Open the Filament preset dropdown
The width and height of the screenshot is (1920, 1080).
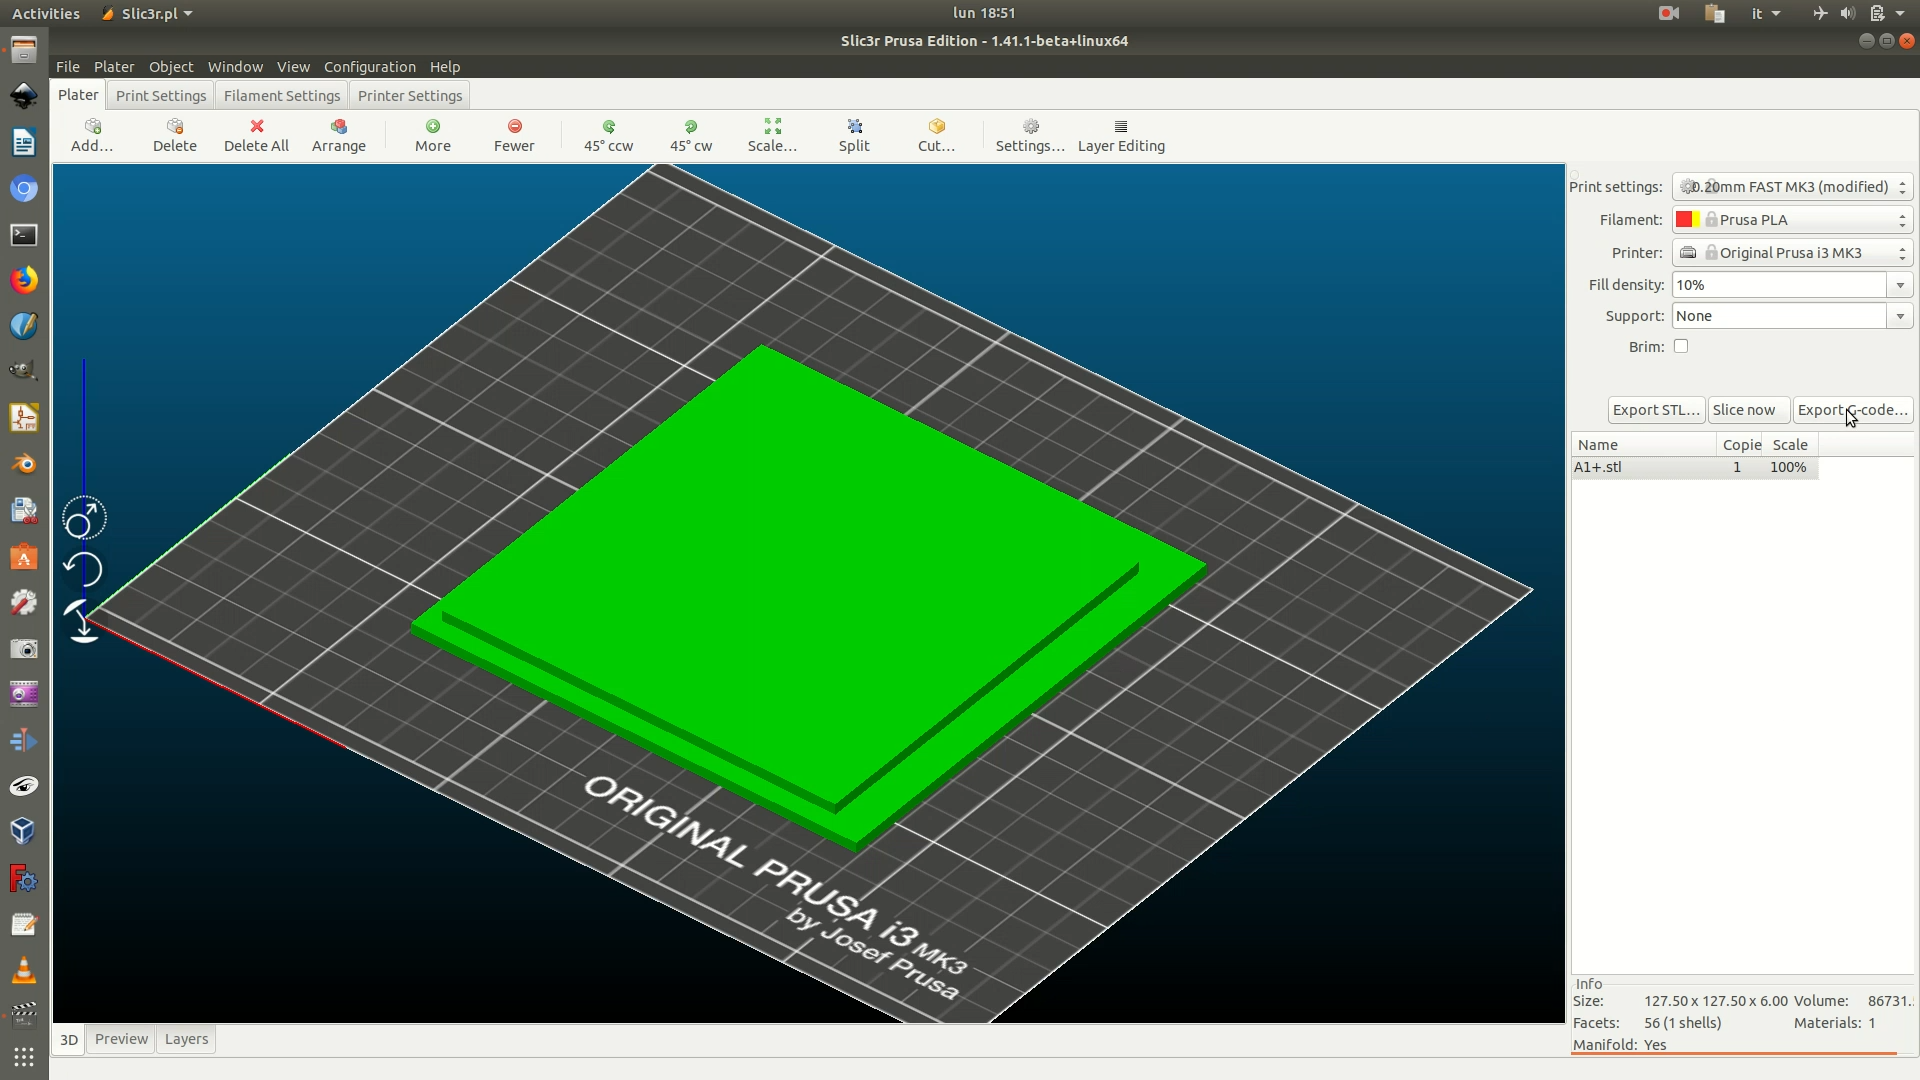tap(1792, 220)
